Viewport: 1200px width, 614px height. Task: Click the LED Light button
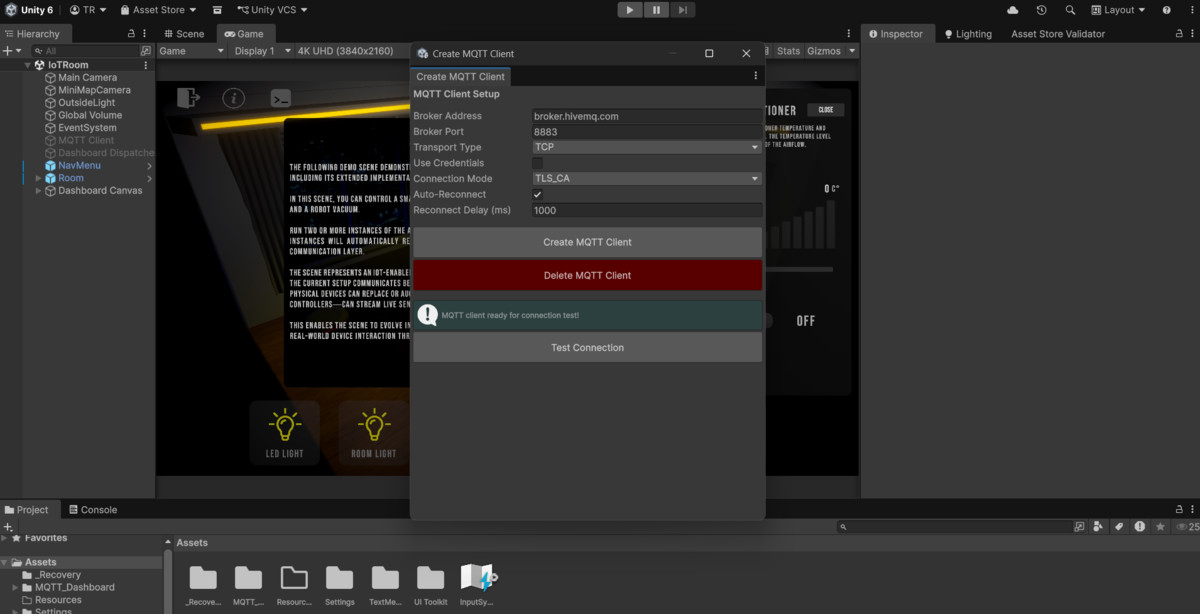tap(285, 433)
